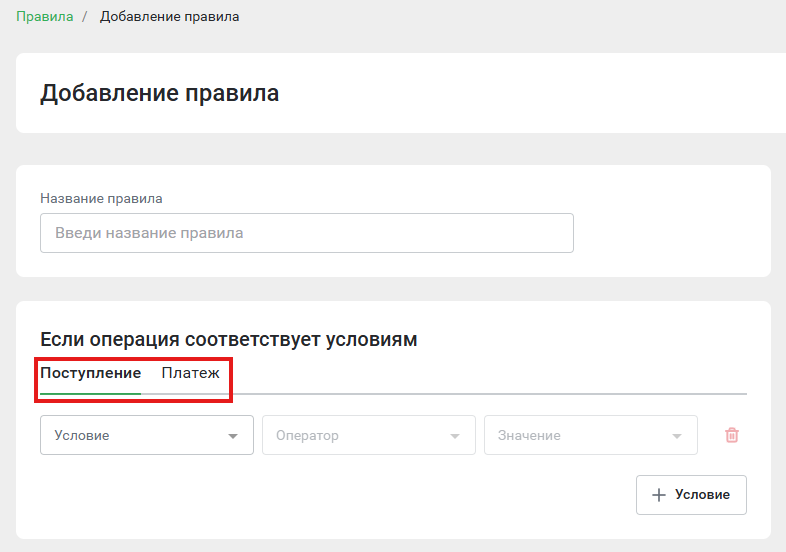Screen dimensions: 786x552
Task: Click the plus icon in Условие button
Action: point(659,495)
